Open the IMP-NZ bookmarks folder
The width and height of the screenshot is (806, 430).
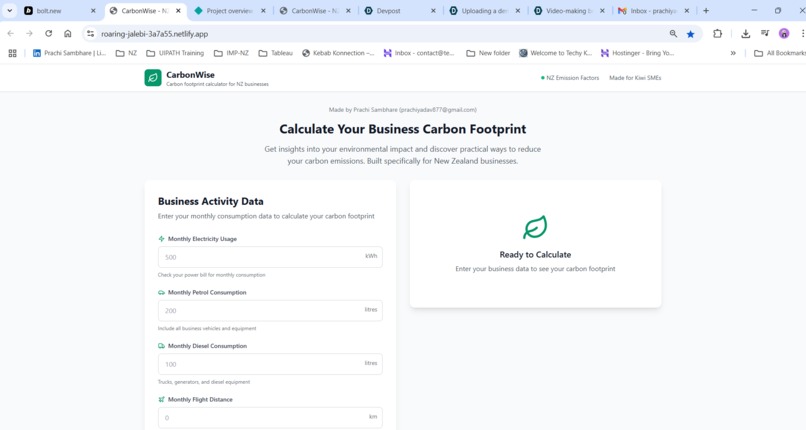[231, 53]
